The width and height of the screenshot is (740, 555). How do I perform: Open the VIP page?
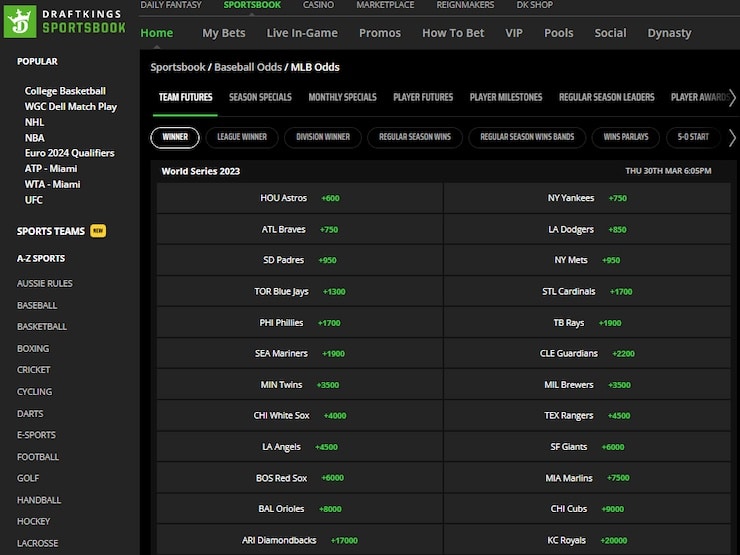pos(514,33)
